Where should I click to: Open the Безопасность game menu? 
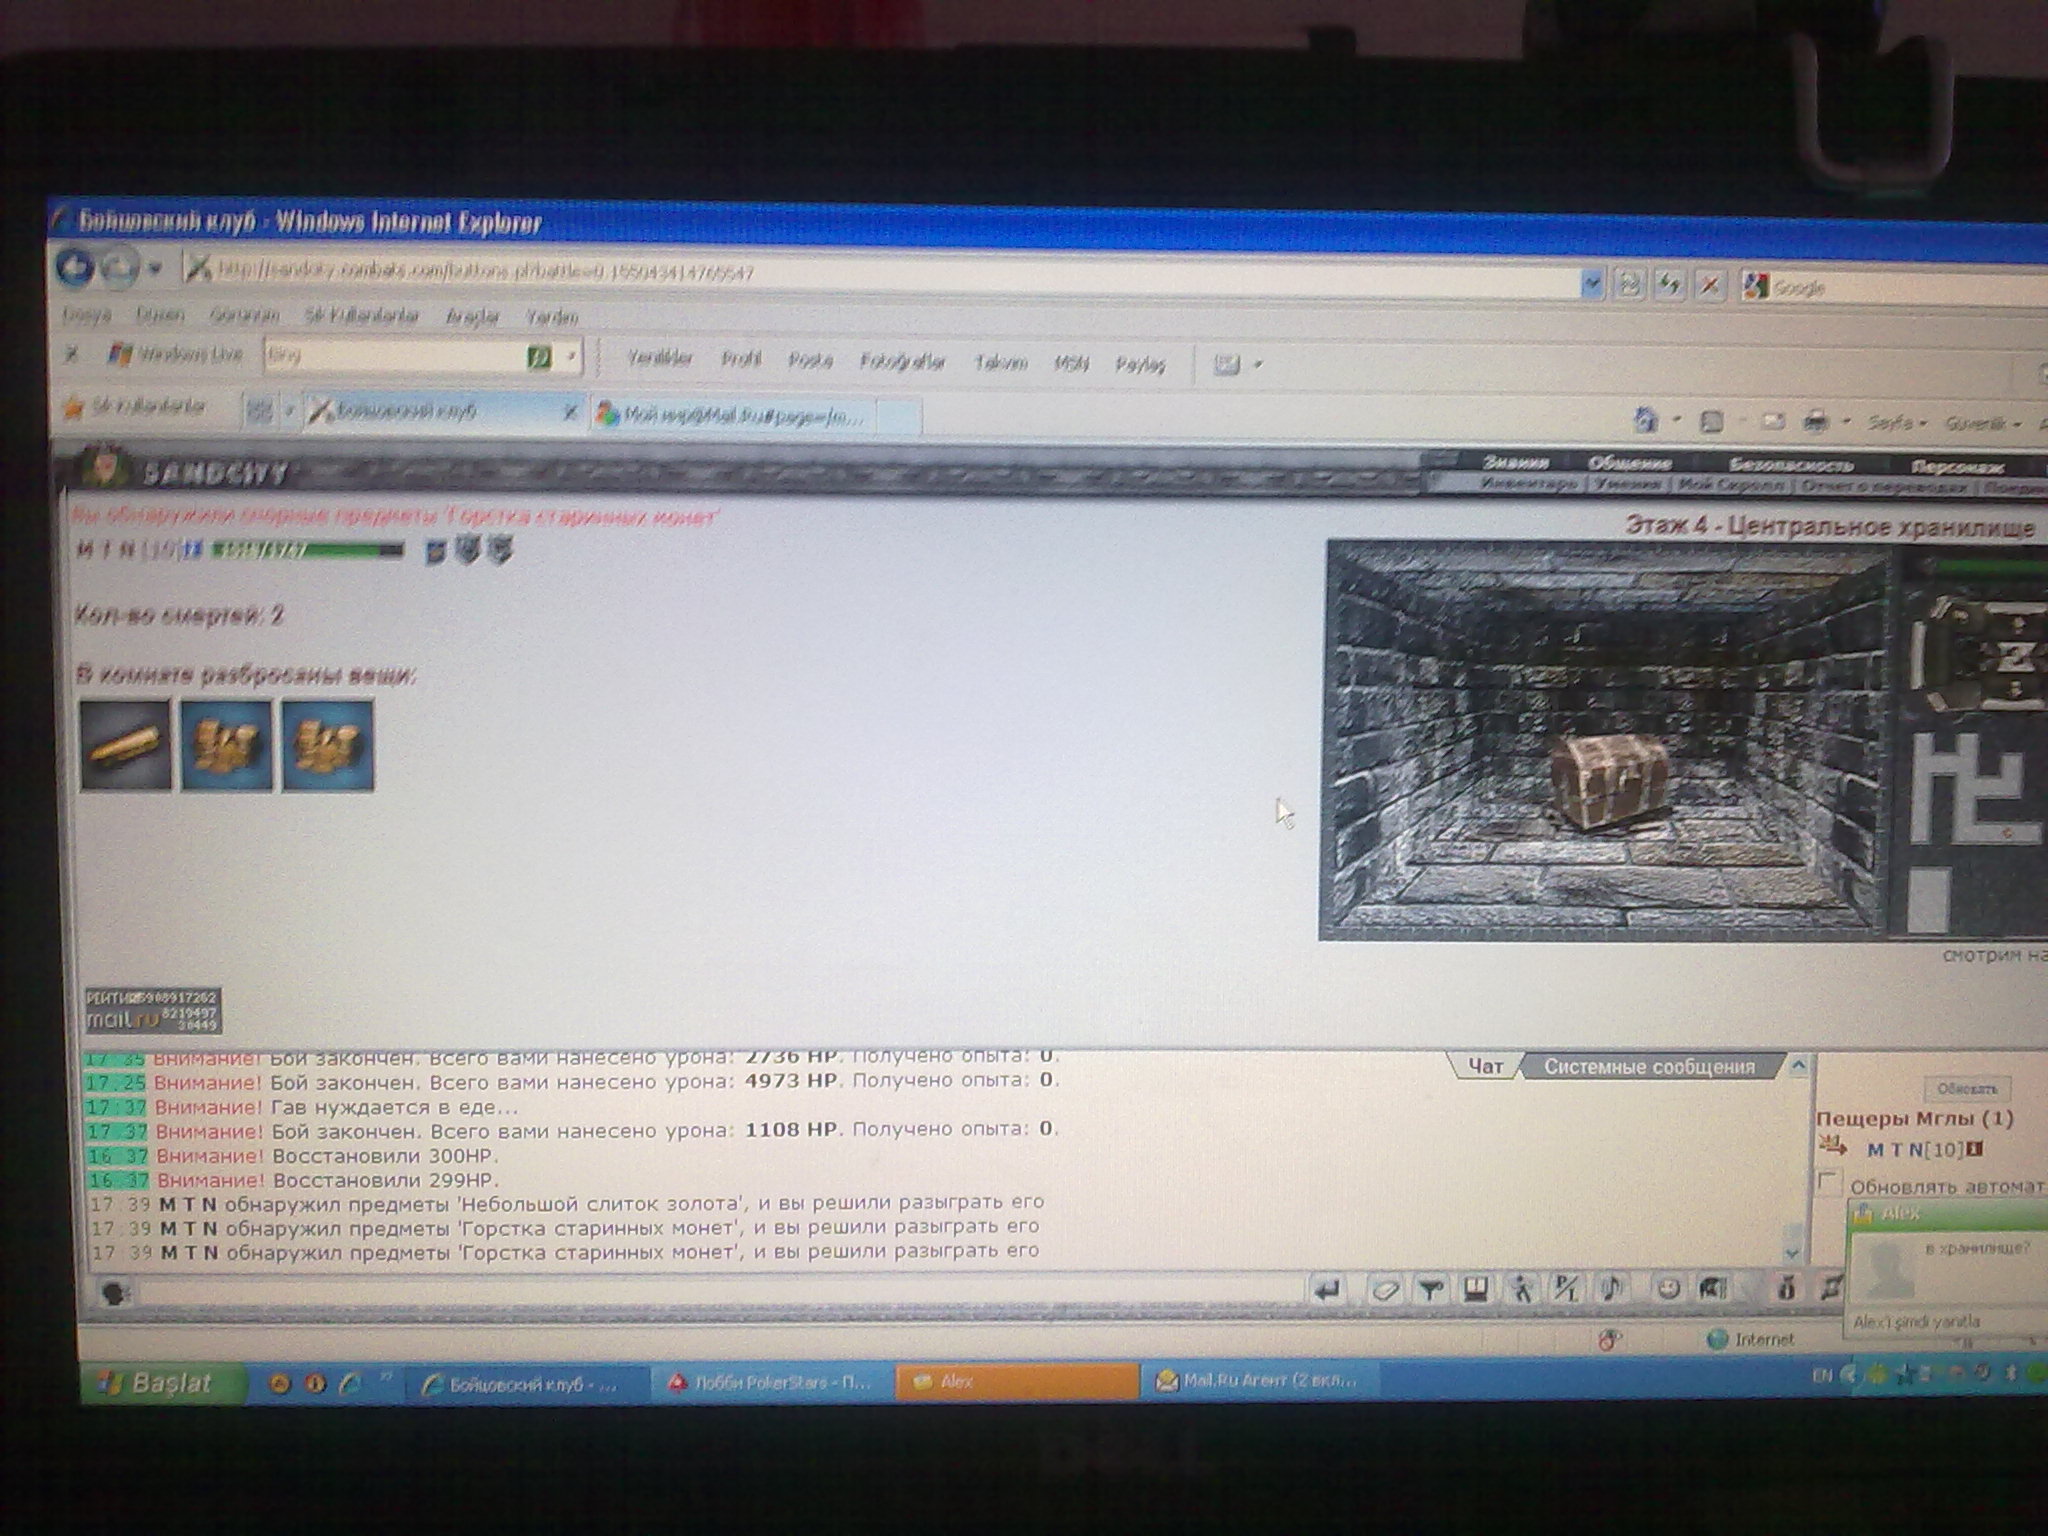click(x=1791, y=465)
